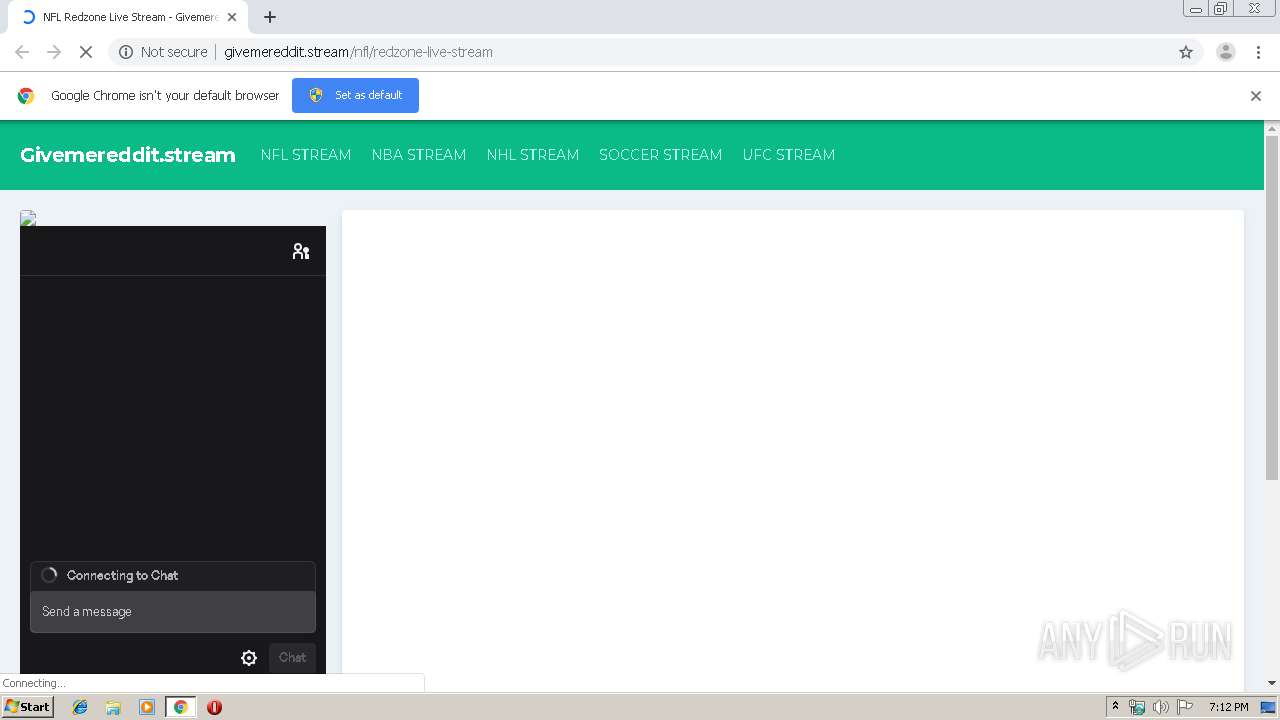Viewport: 1280px width, 720px height.
Task: Click scrollbar down arrow
Action: (x=1272, y=683)
